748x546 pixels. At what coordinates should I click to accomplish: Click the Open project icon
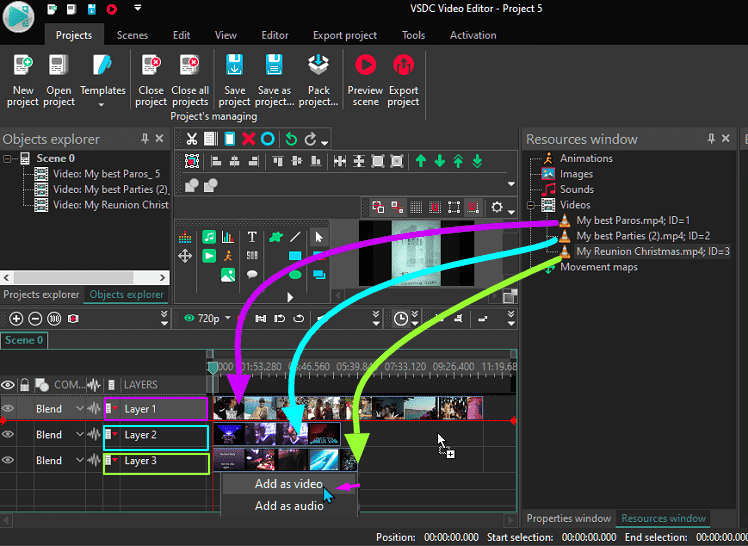[x=59, y=66]
